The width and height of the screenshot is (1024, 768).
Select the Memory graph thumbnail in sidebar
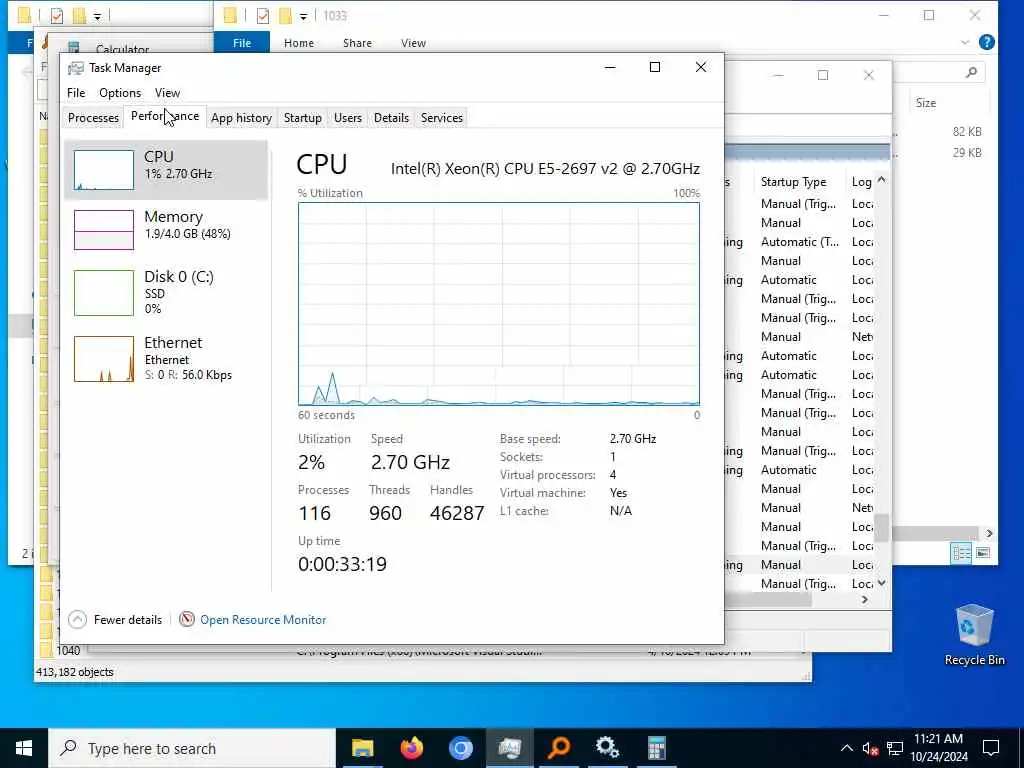104,229
